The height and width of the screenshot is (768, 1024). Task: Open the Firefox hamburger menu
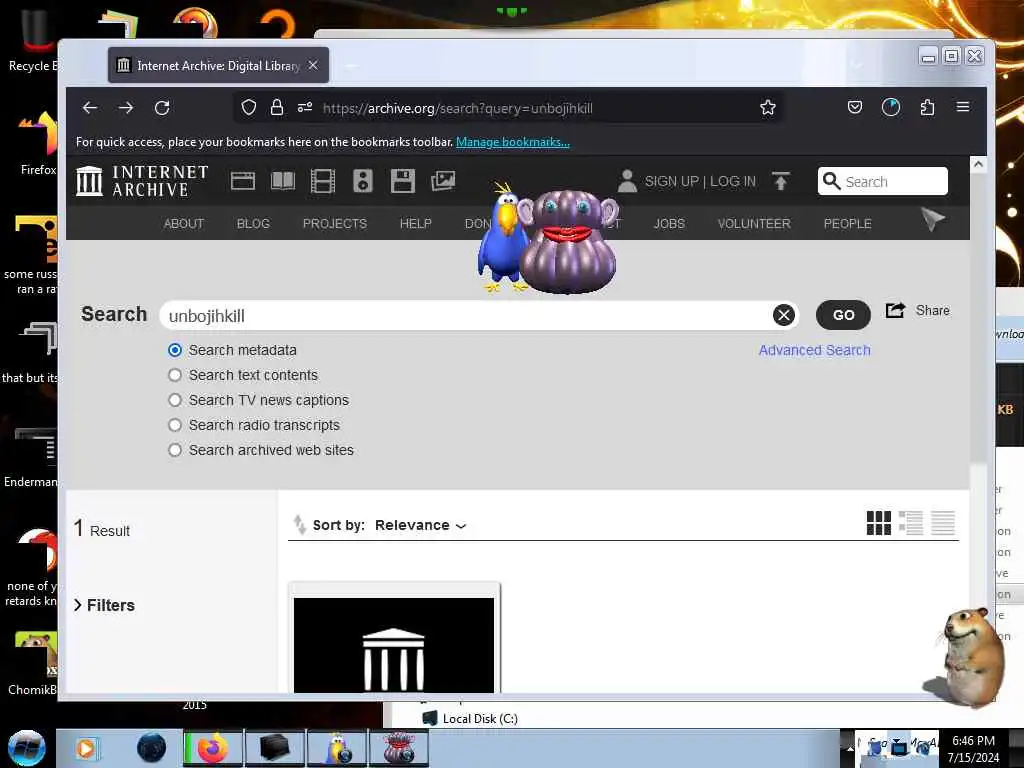(x=963, y=107)
